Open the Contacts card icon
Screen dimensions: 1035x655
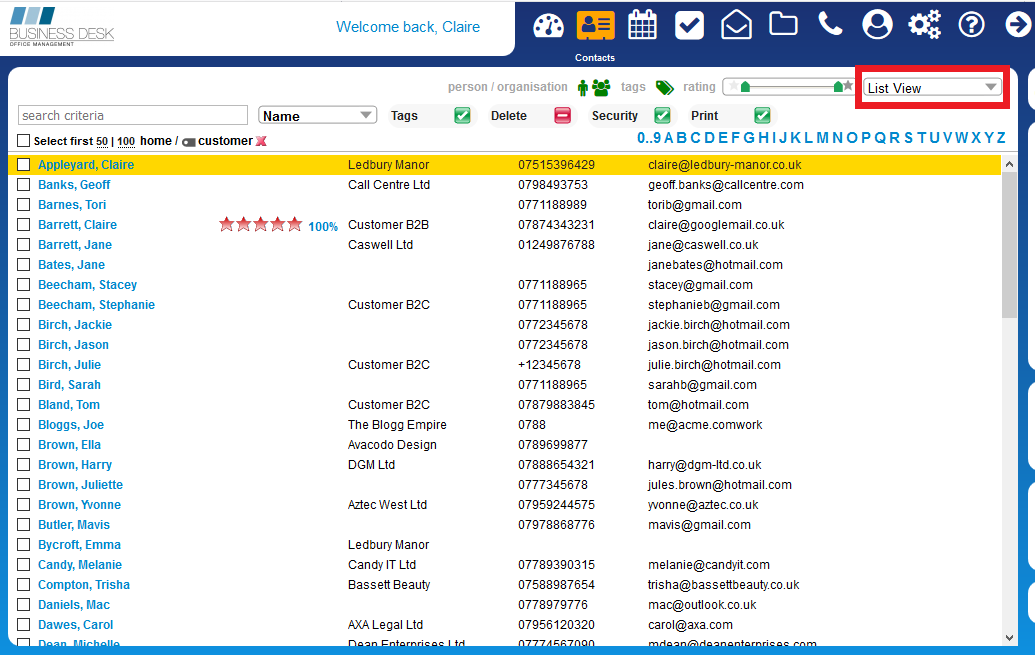(595, 26)
